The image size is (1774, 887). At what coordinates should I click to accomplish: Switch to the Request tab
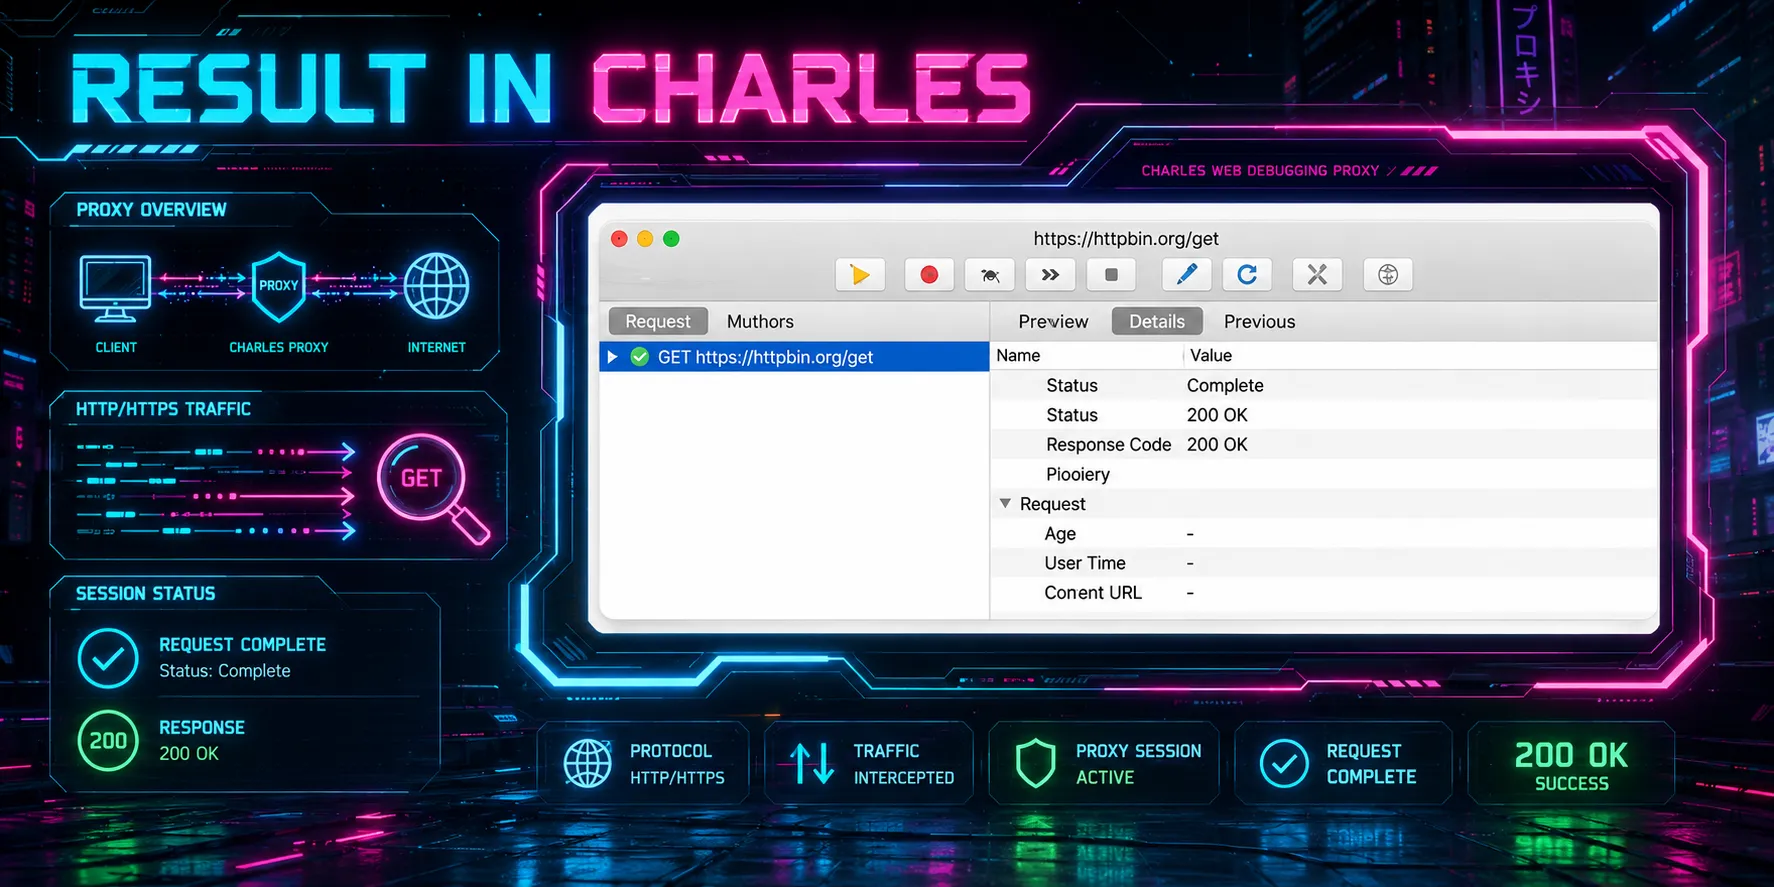click(x=658, y=321)
